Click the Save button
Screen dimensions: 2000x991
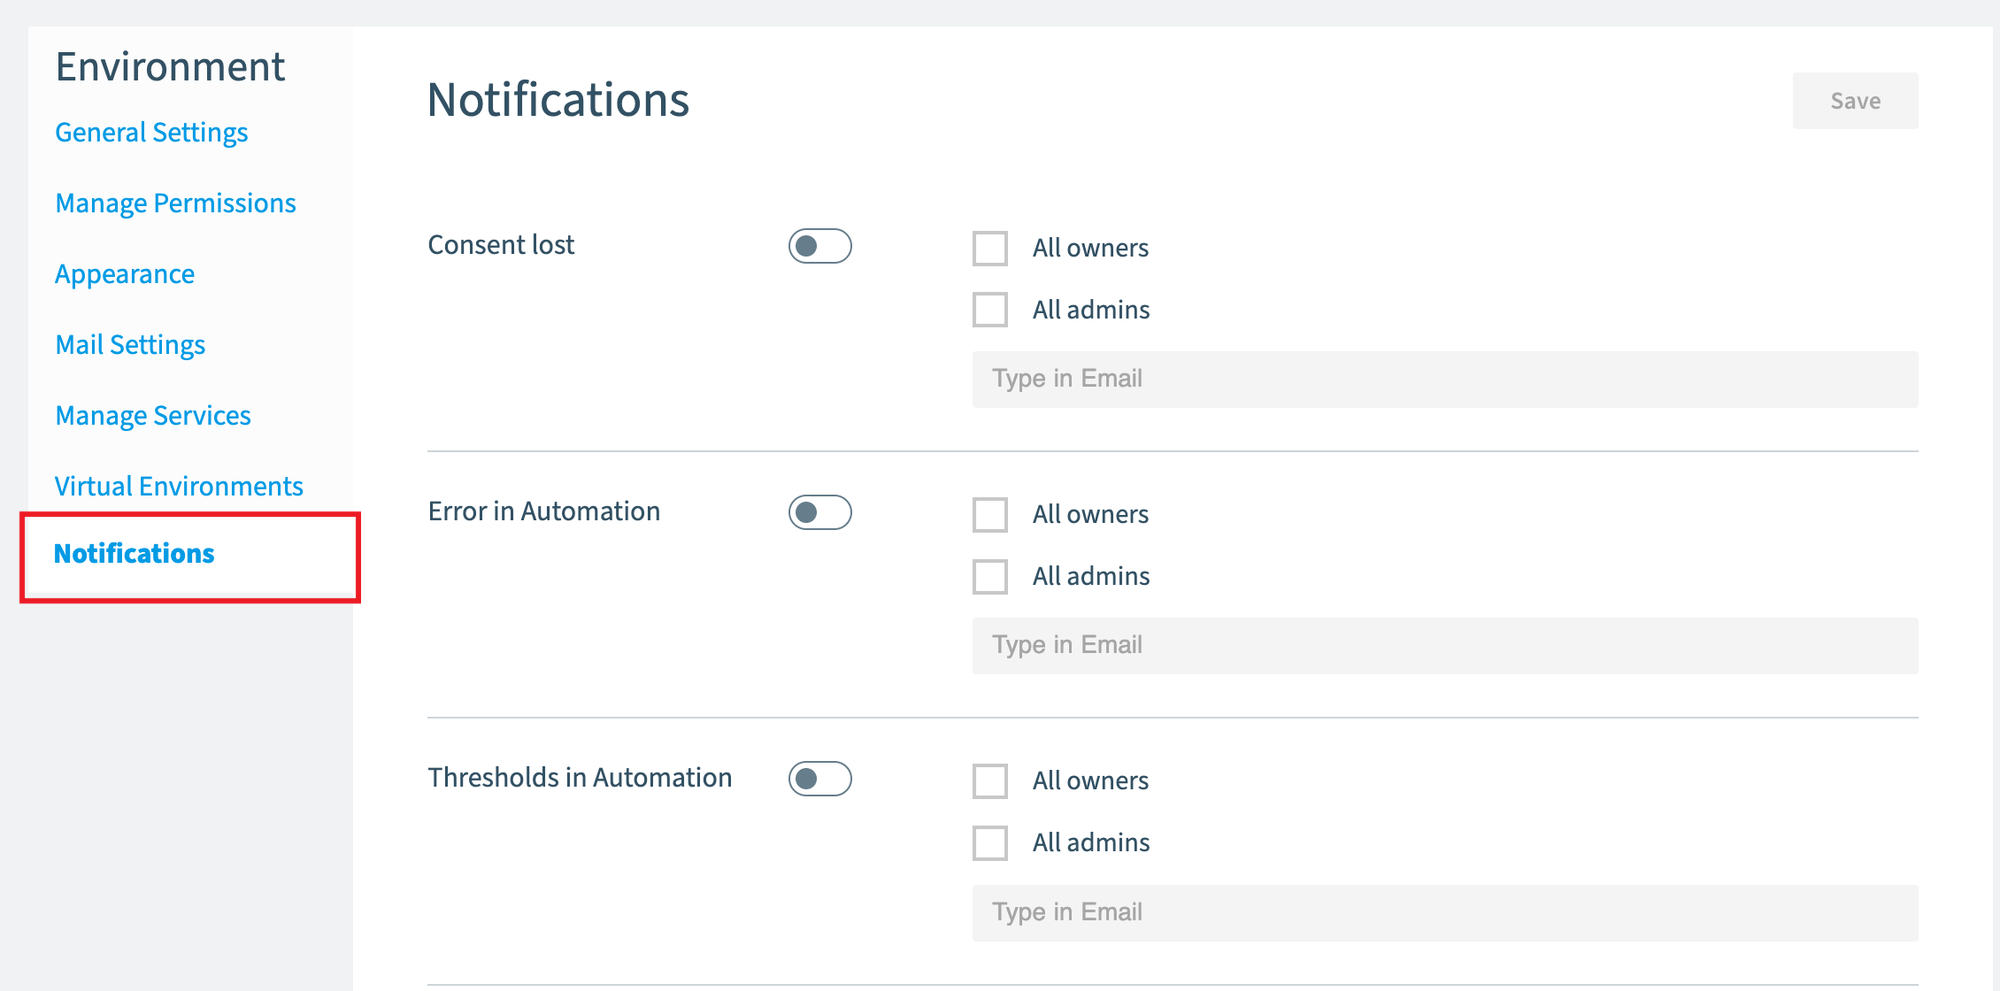1855,101
